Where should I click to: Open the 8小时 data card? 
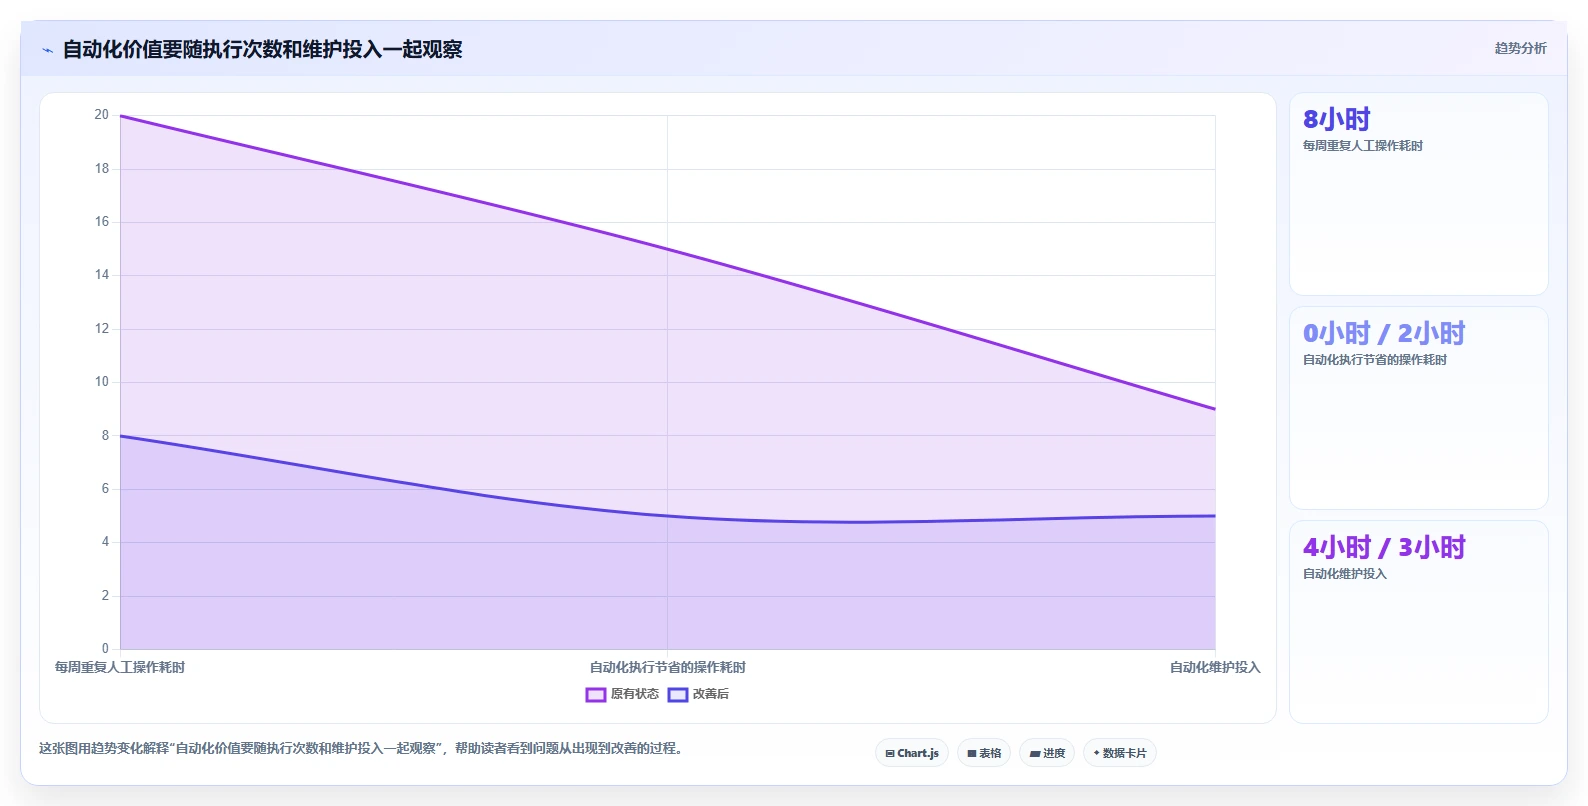tap(1418, 194)
